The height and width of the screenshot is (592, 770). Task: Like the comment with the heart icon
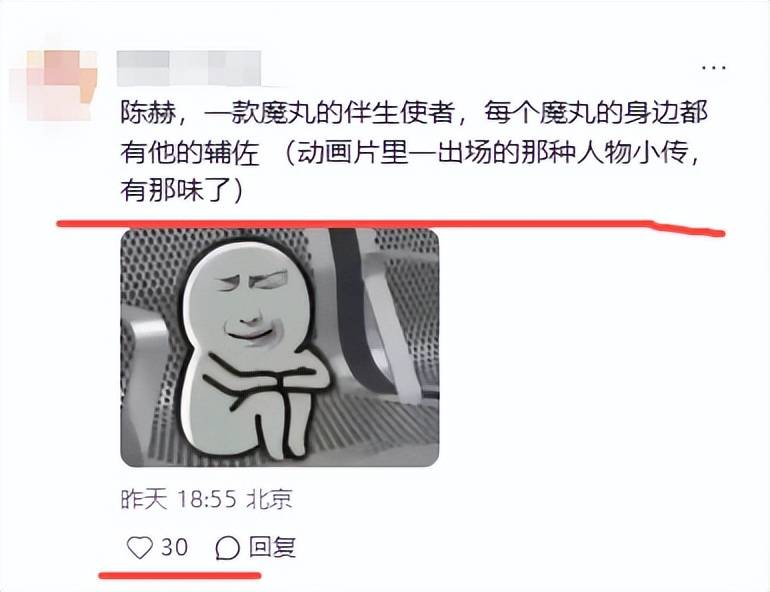click(x=140, y=547)
